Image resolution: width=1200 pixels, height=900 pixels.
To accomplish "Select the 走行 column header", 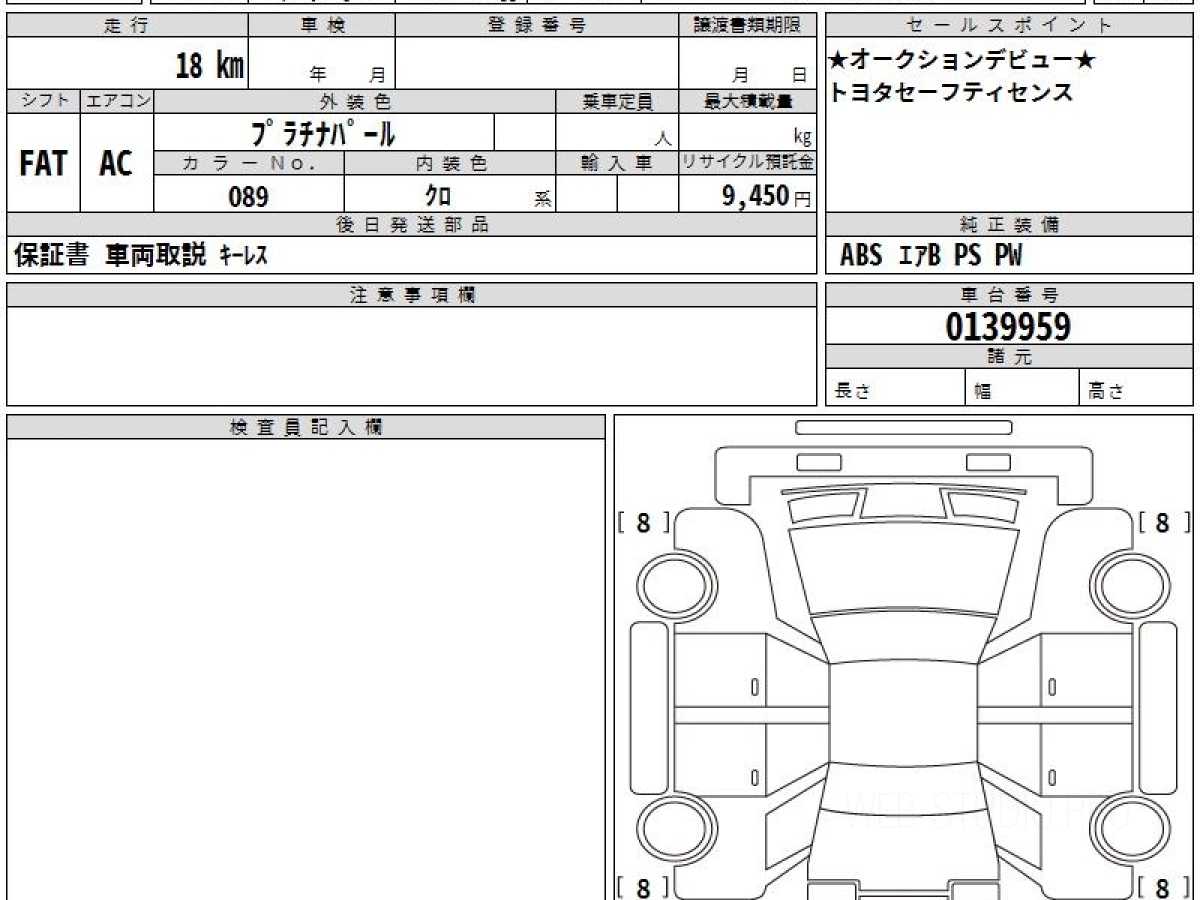I will pos(127,26).
